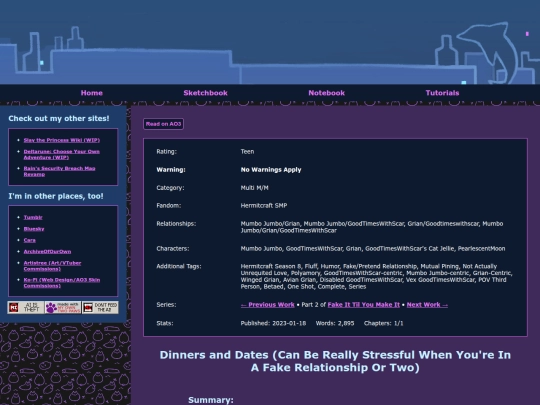Click the 'Multi M/M' category value
Viewport: 540px width, 405px height.
click(255, 188)
